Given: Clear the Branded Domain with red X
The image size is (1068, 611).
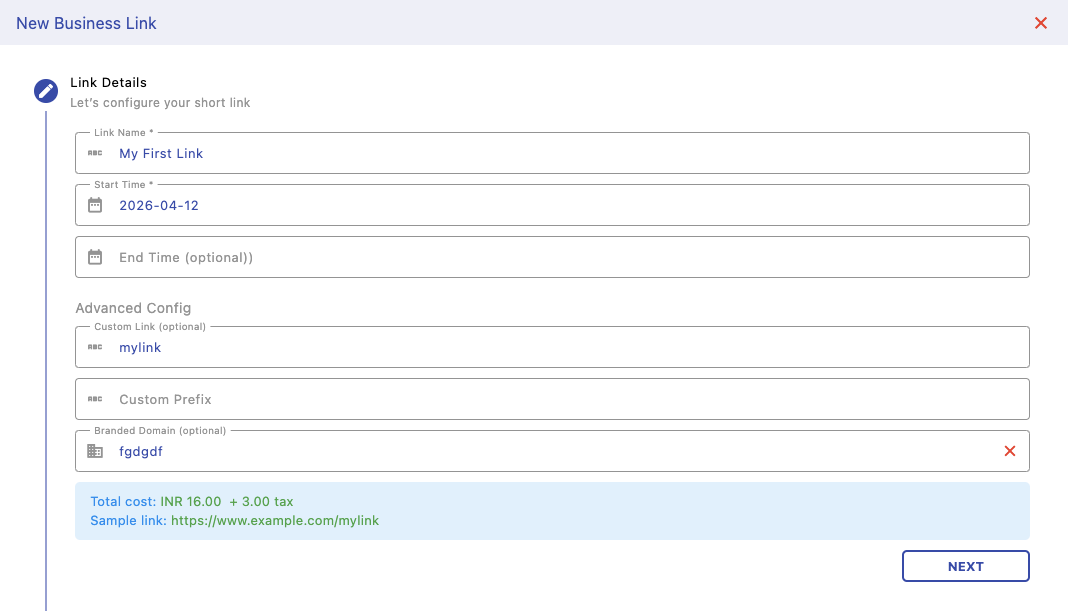Looking at the screenshot, I should 1009,451.
